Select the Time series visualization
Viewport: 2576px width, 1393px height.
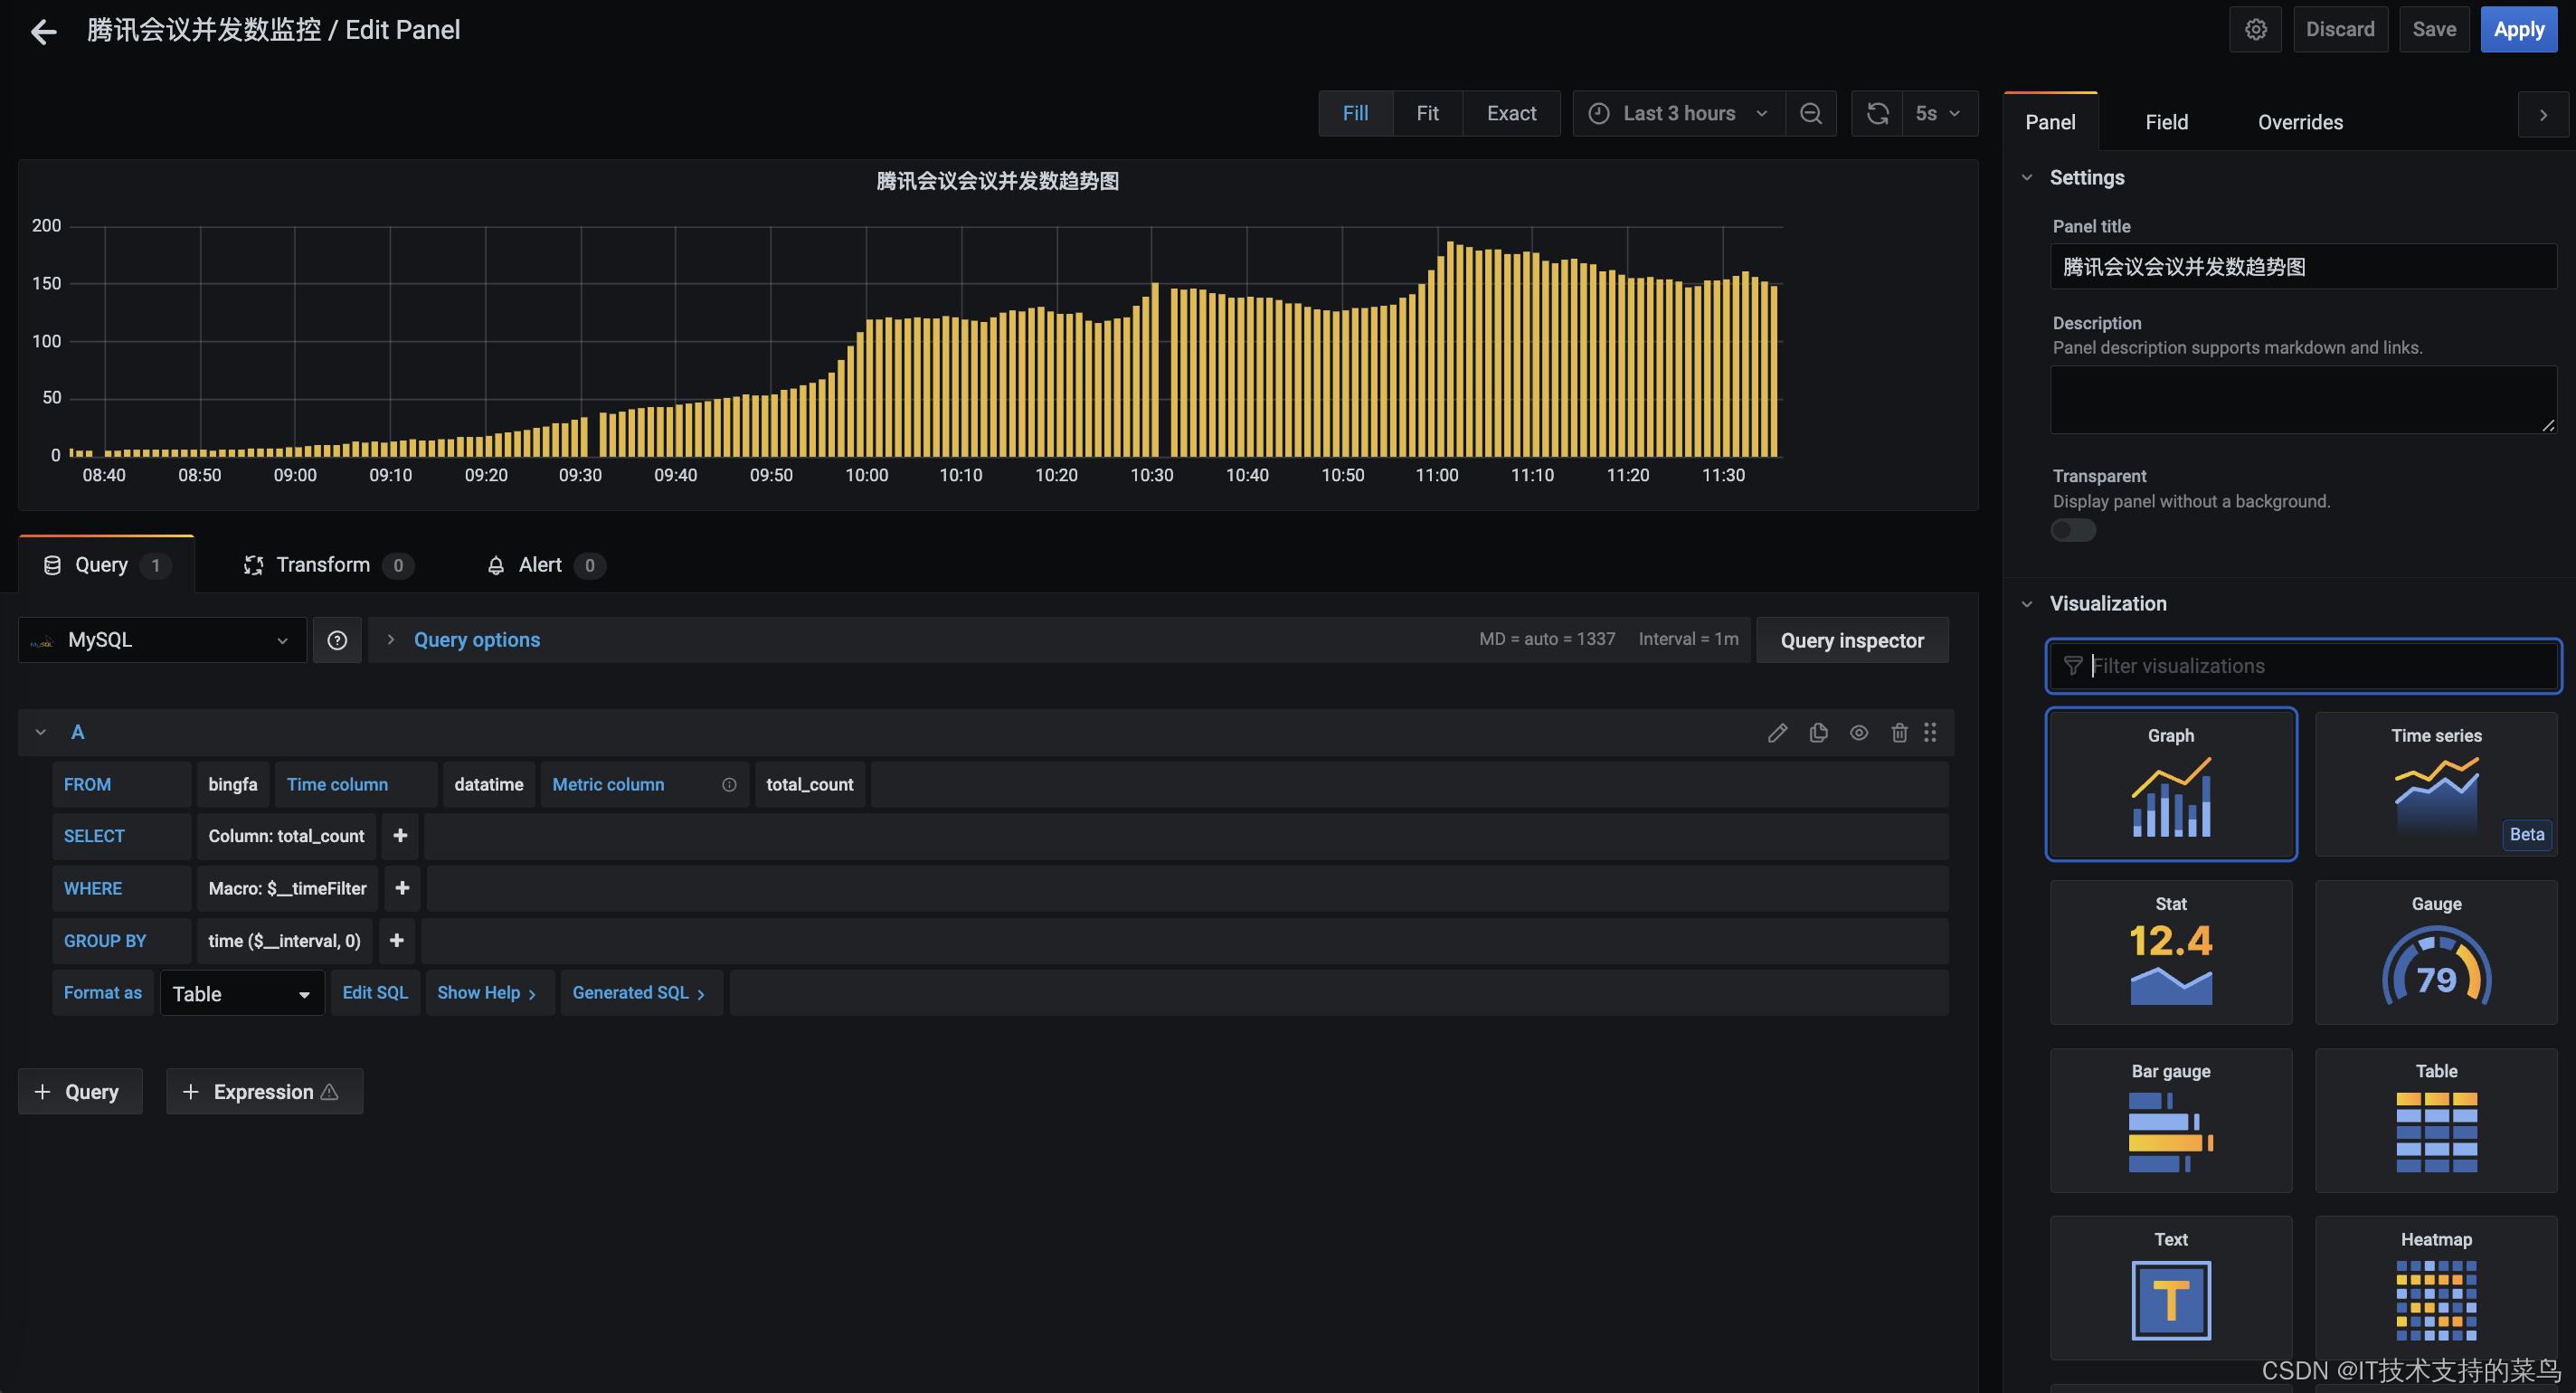point(2436,785)
